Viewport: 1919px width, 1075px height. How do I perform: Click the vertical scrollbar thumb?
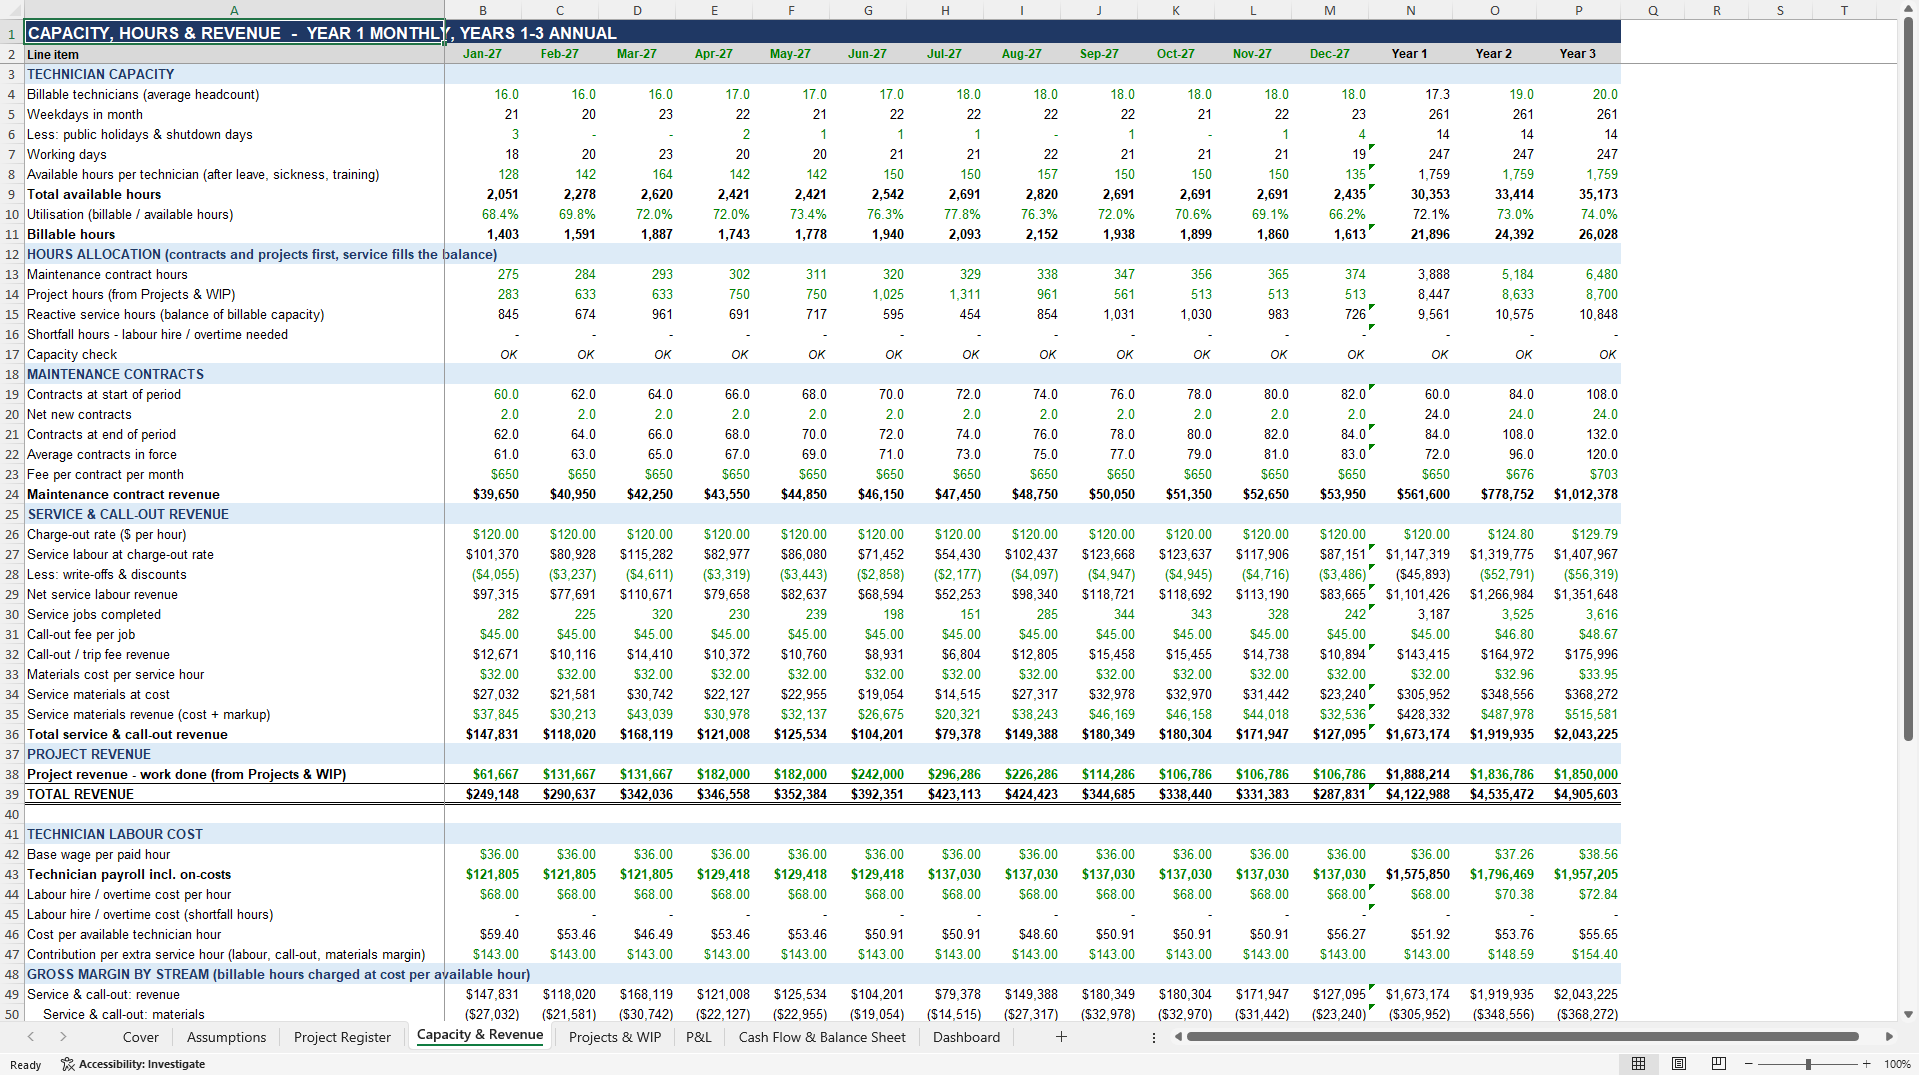(1908, 380)
